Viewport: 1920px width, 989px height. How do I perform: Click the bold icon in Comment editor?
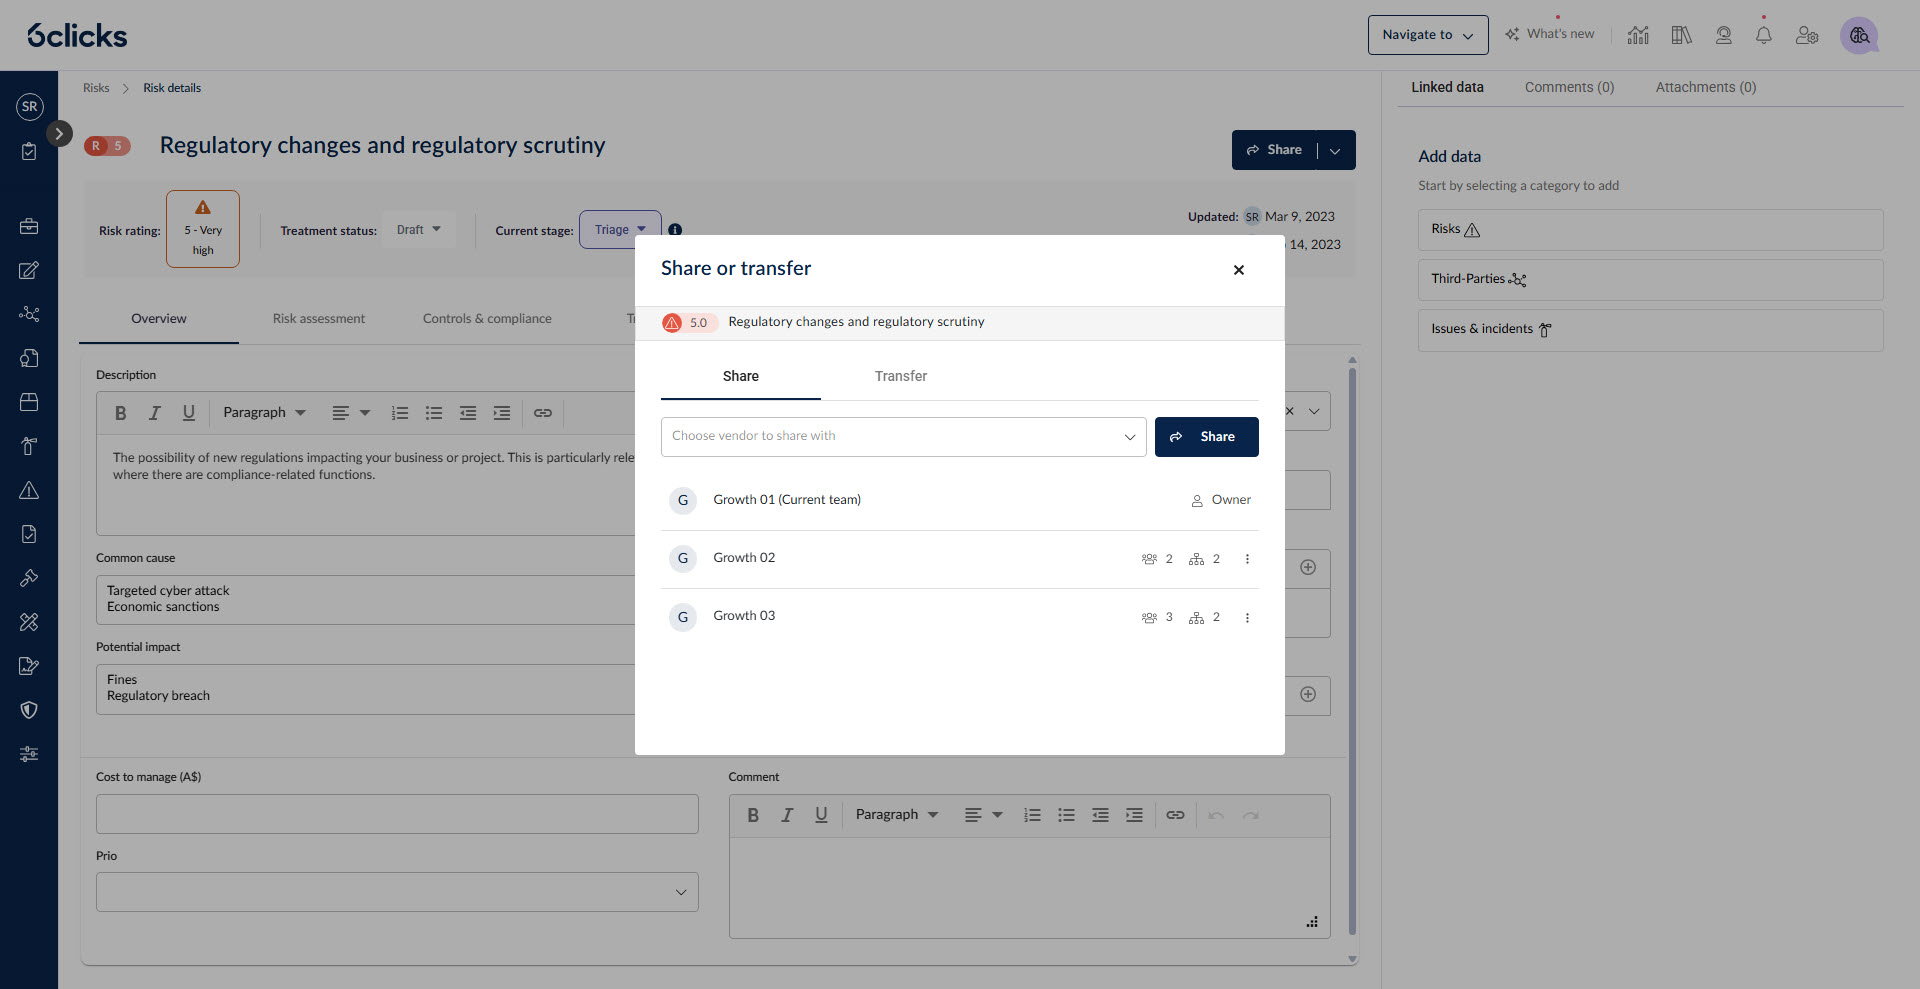[753, 815]
